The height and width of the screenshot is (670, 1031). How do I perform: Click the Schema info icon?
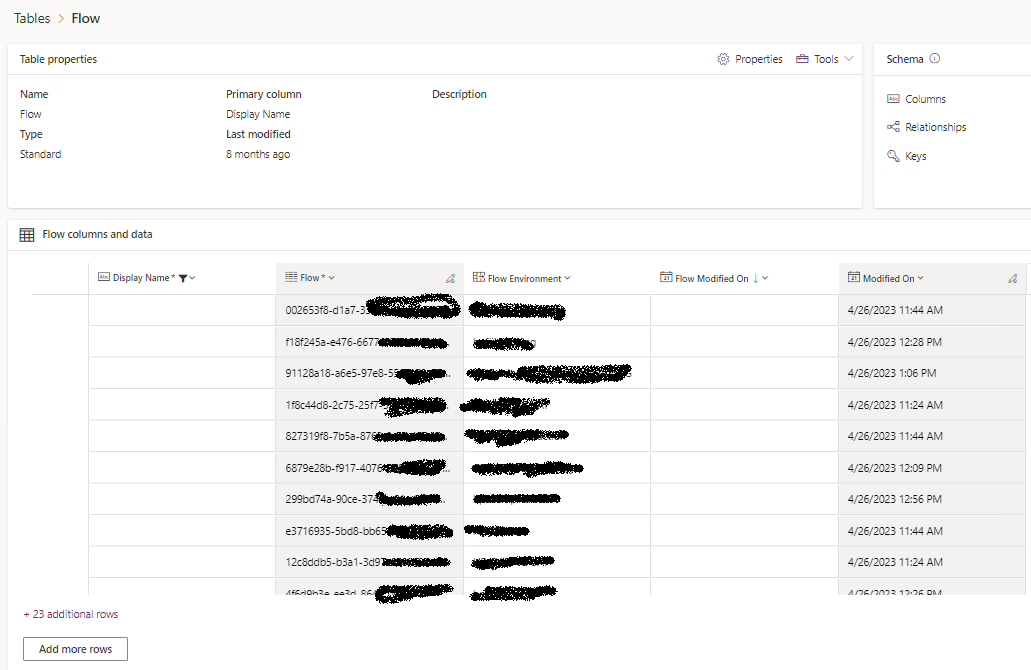(x=936, y=59)
